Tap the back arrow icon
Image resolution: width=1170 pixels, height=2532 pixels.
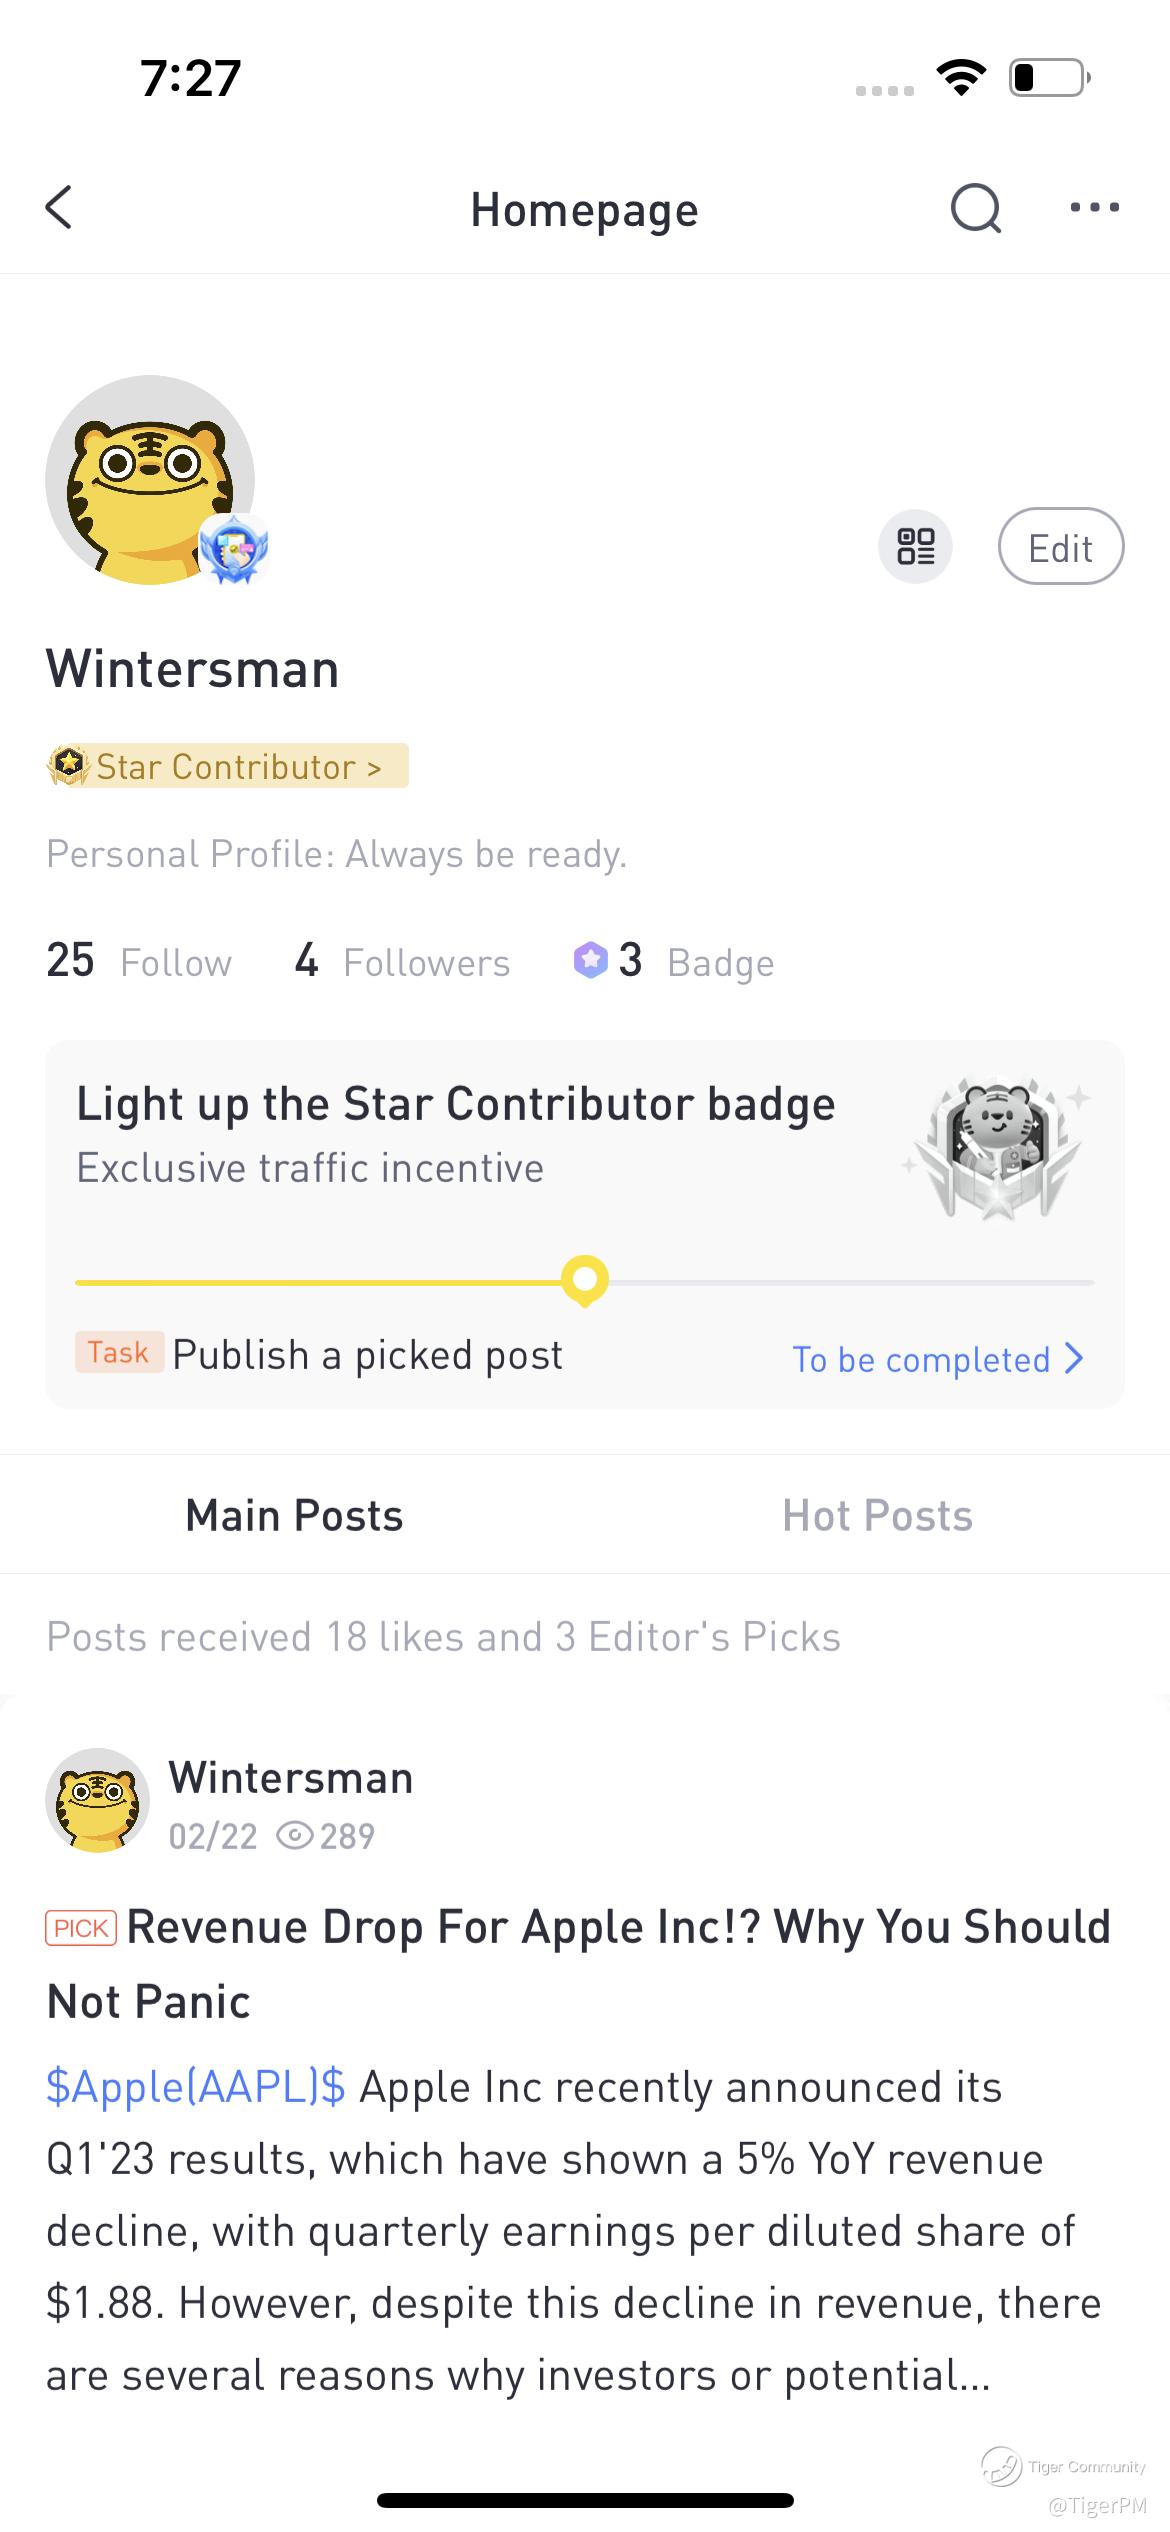[60, 208]
